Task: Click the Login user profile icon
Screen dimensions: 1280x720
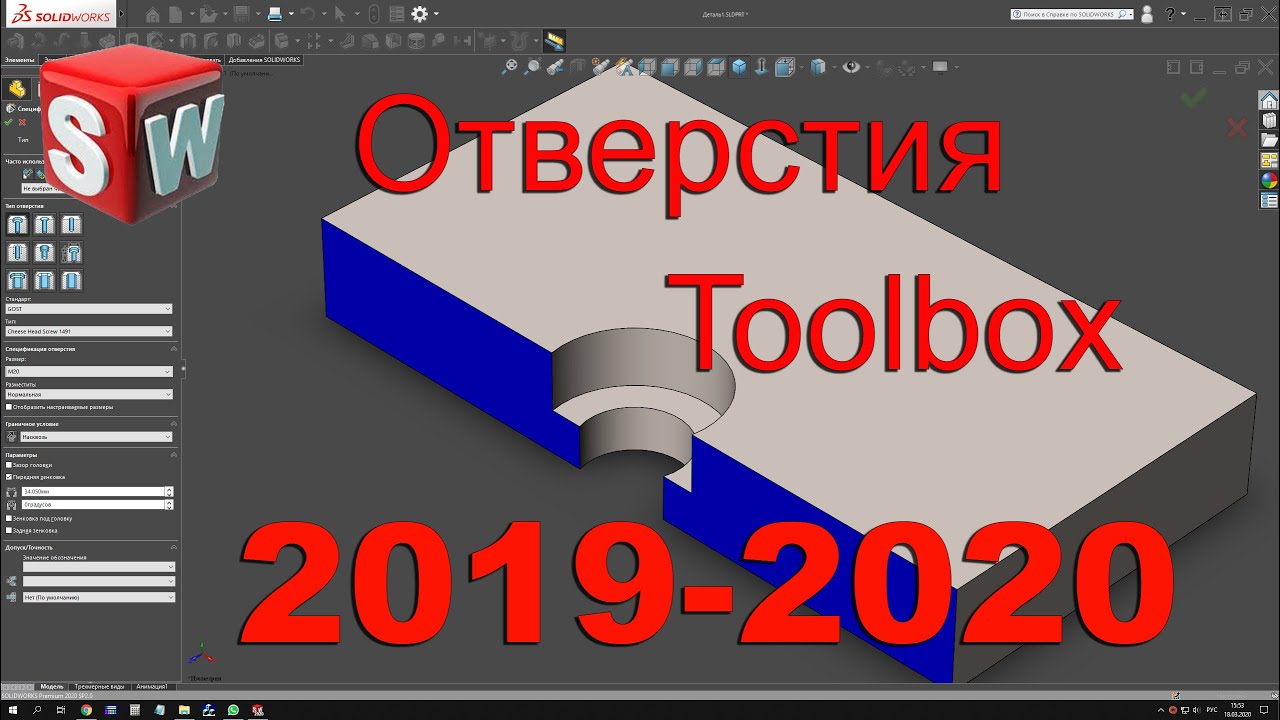Action: point(1147,15)
